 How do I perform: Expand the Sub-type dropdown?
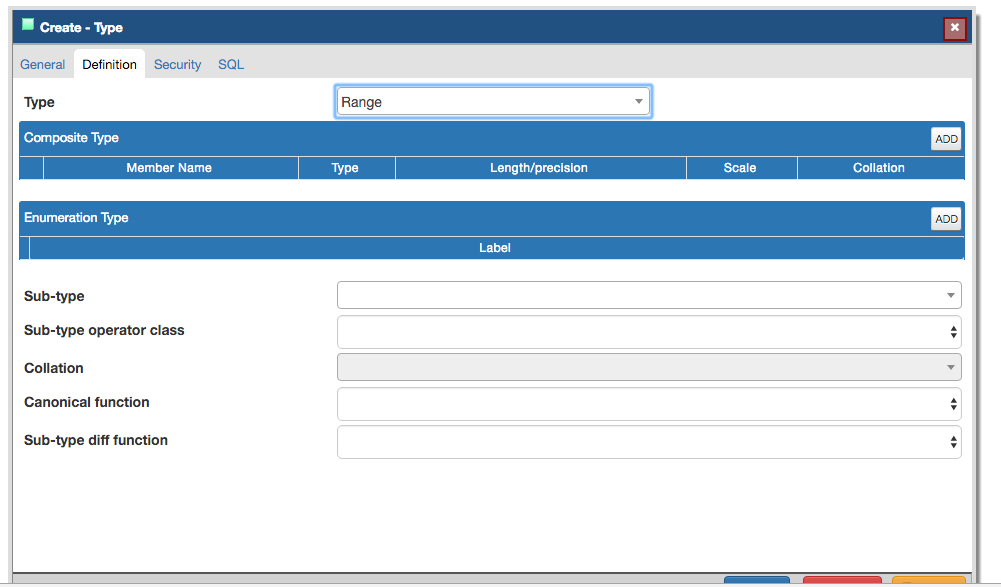pyautogui.click(x=649, y=295)
